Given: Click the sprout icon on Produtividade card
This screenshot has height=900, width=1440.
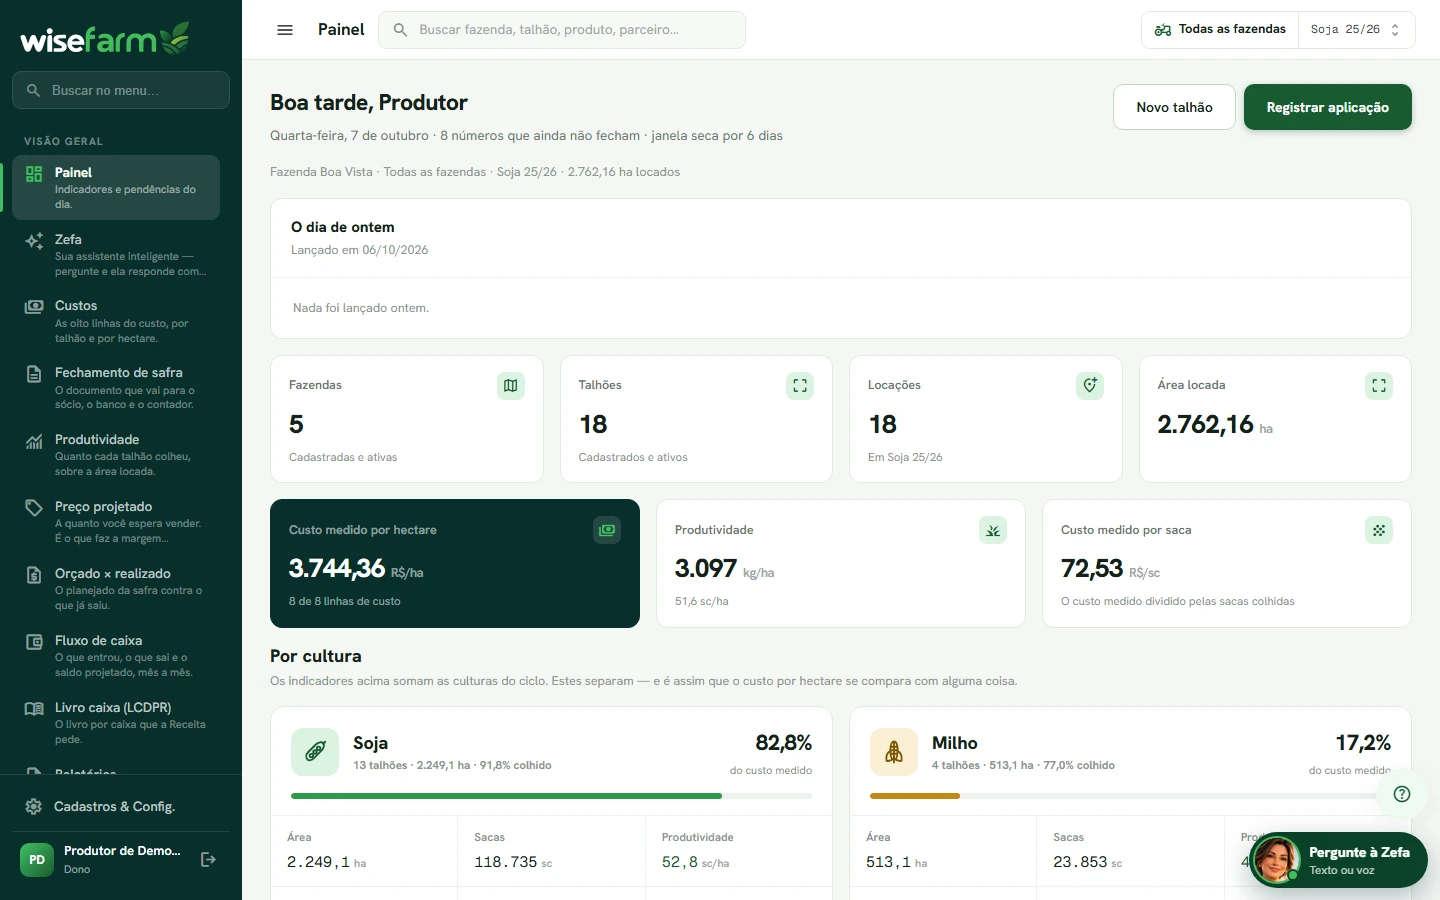Looking at the screenshot, I should (993, 530).
